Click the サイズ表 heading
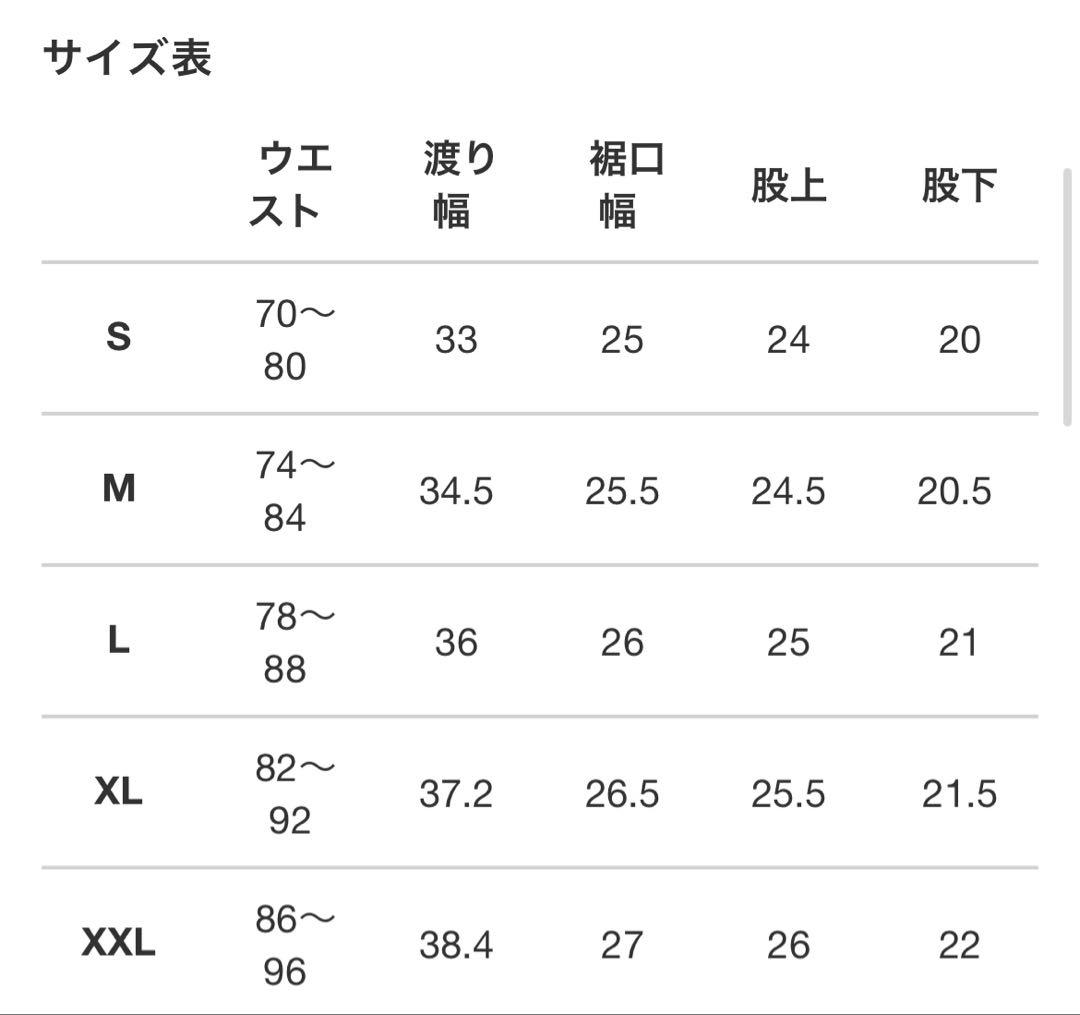 pos(127,58)
